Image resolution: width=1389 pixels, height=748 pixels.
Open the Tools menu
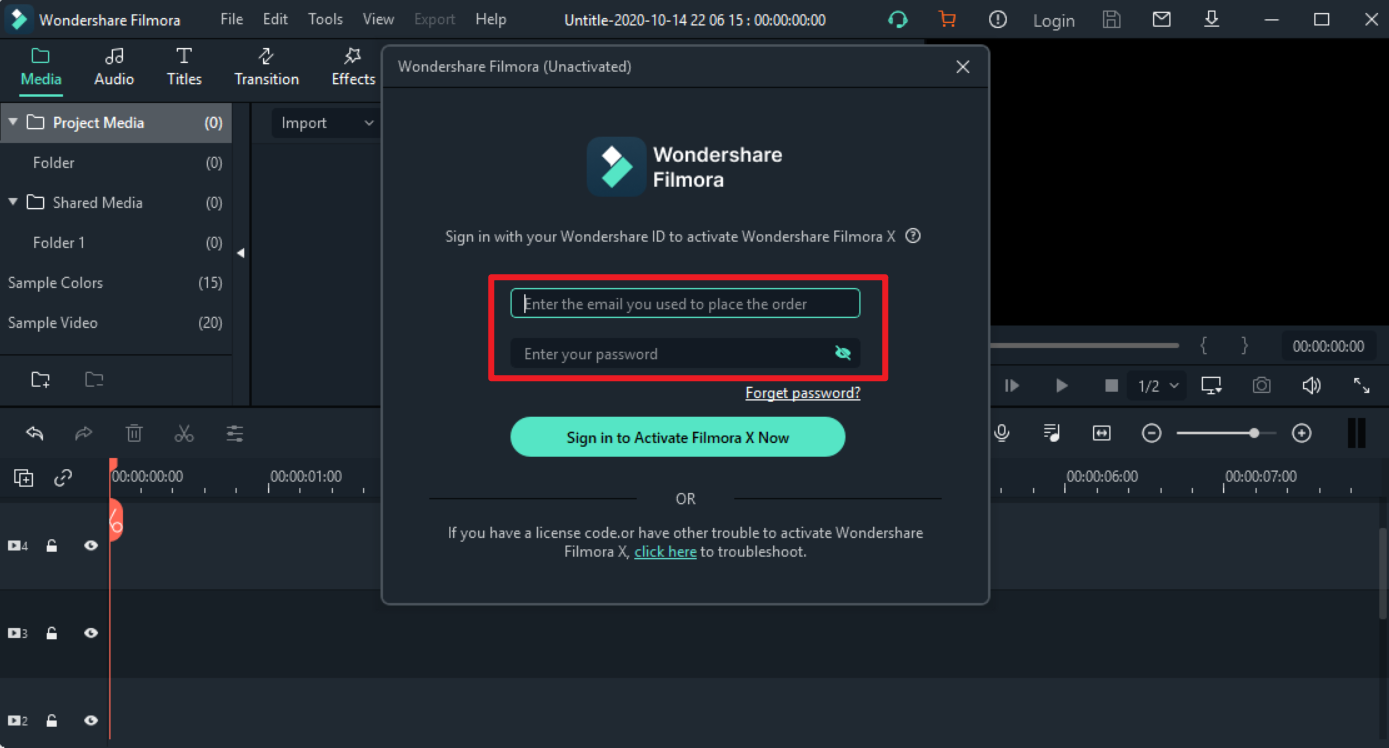pos(325,19)
